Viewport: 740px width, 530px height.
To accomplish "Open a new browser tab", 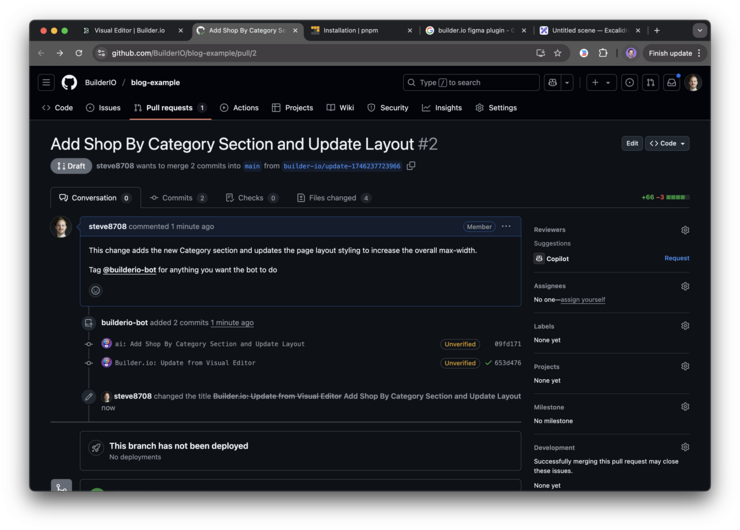I will pyautogui.click(x=656, y=30).
